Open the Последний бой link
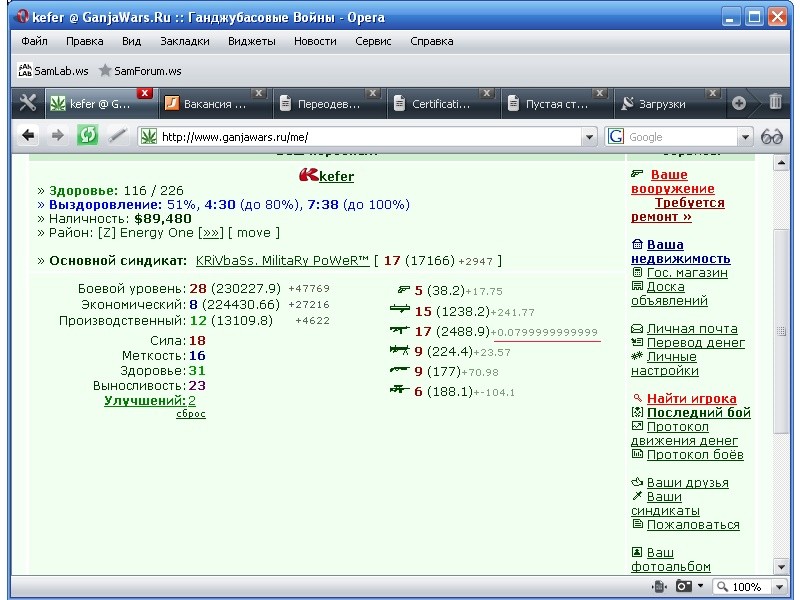The height and width of the screenshot is (600, 800). 698,412
